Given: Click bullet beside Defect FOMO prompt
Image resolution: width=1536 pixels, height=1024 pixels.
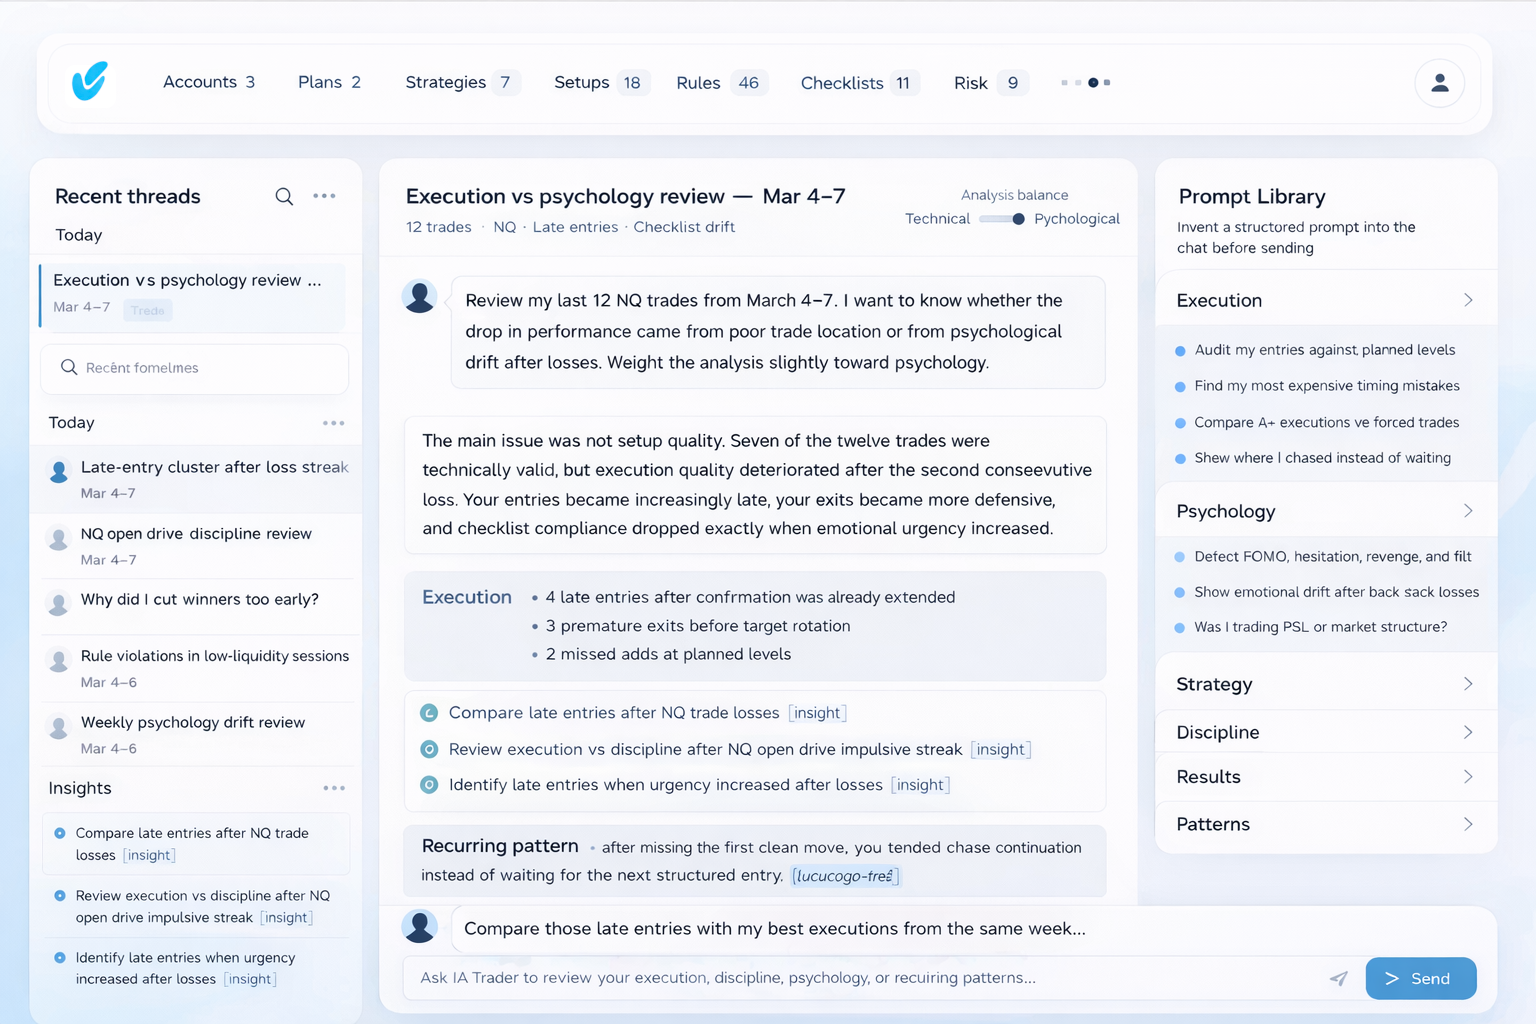Looking at the screenshot, I should point(1180,557).
